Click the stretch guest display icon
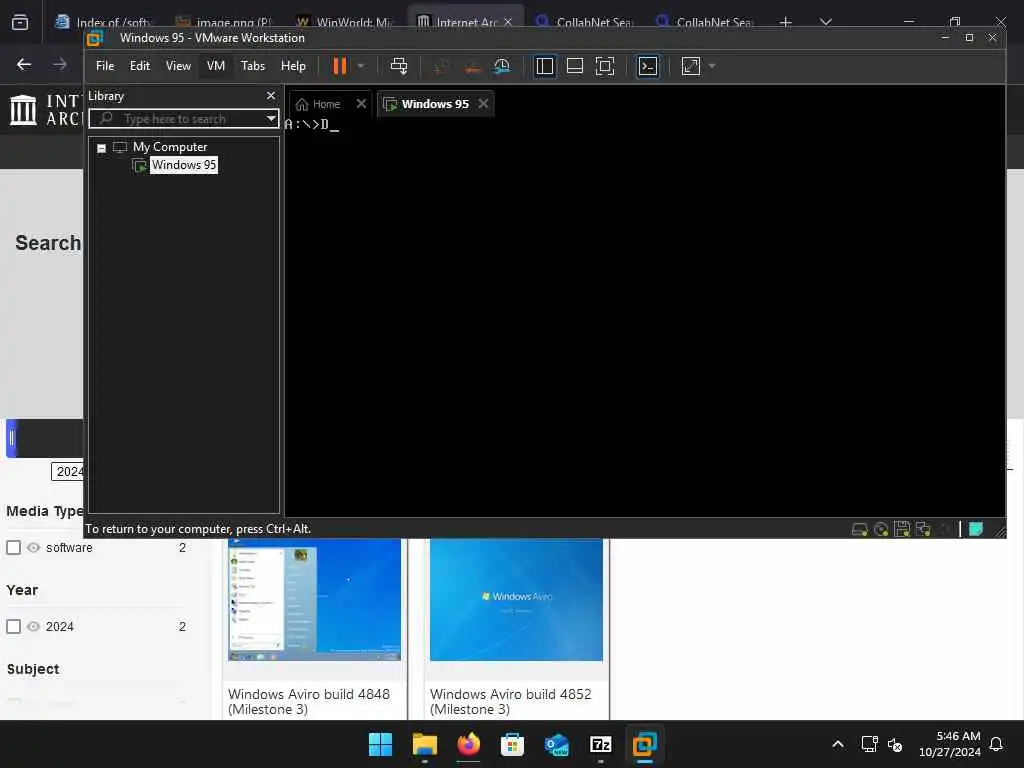The image size is (1024, 768). (690, 66)
